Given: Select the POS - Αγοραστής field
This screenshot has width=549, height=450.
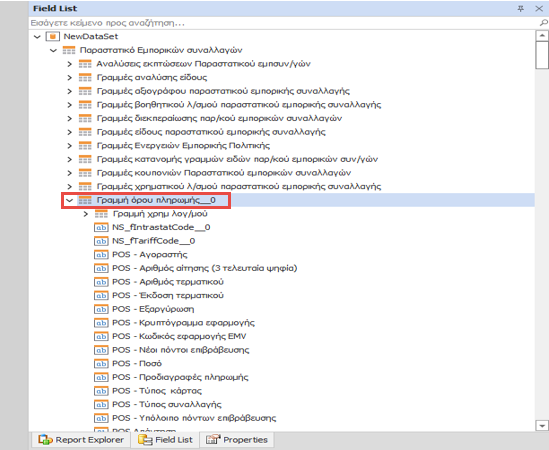Looking at the screenshot, I should [150, 255].
